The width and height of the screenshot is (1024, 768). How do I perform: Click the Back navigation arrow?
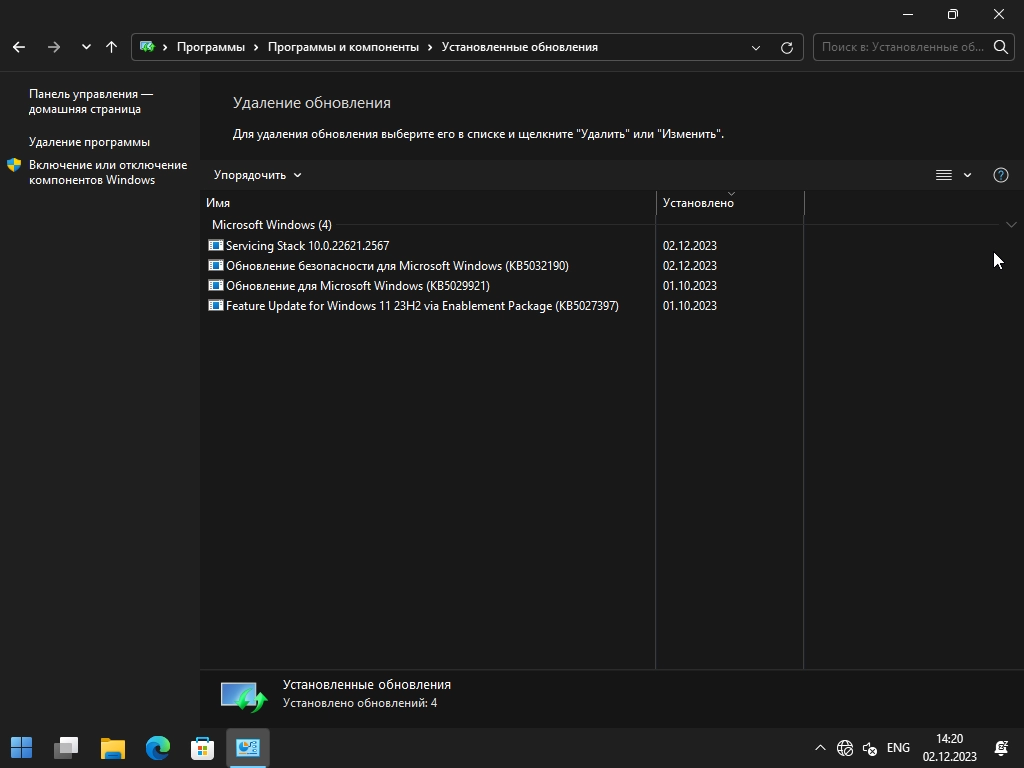tap(19, 47)
